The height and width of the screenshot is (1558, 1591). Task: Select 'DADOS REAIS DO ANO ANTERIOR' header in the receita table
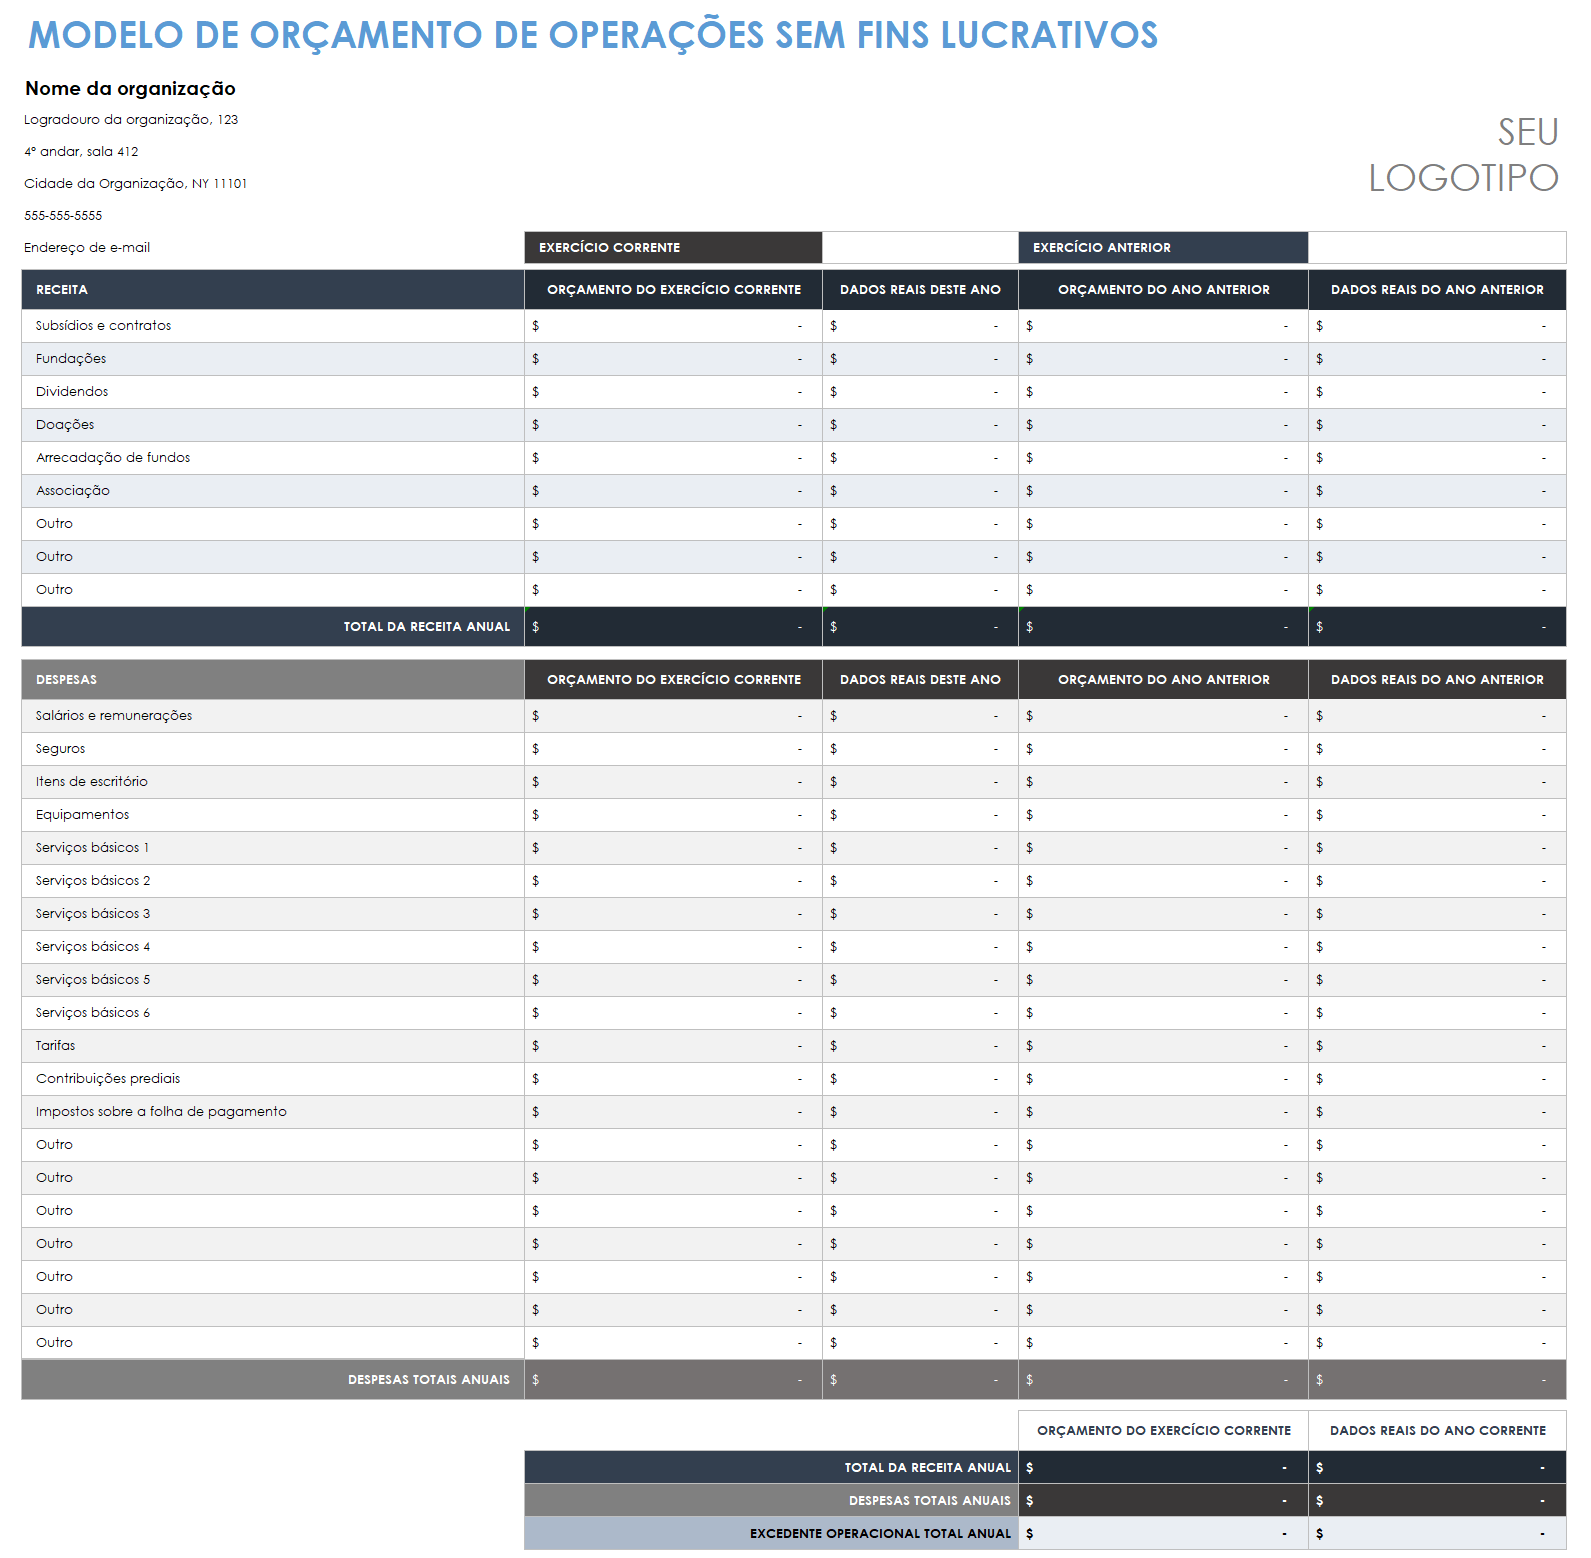(x=1437, y=289)
